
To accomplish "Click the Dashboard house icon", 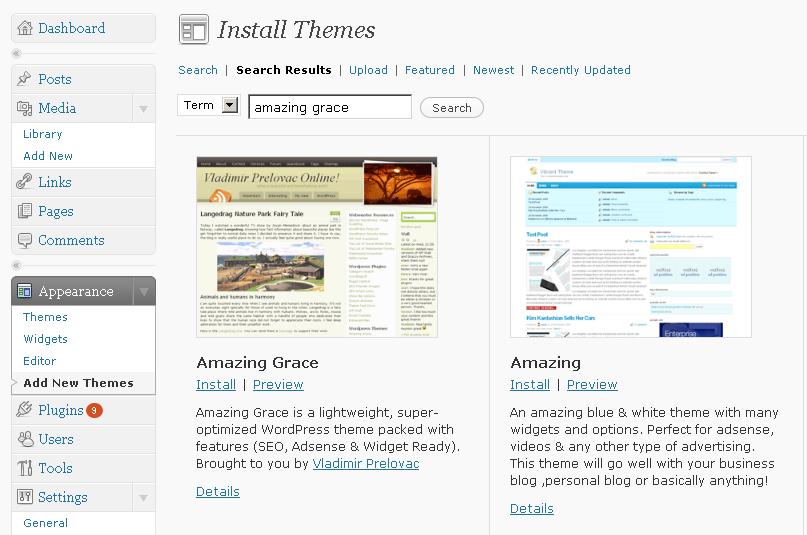I will pos(25,28).
